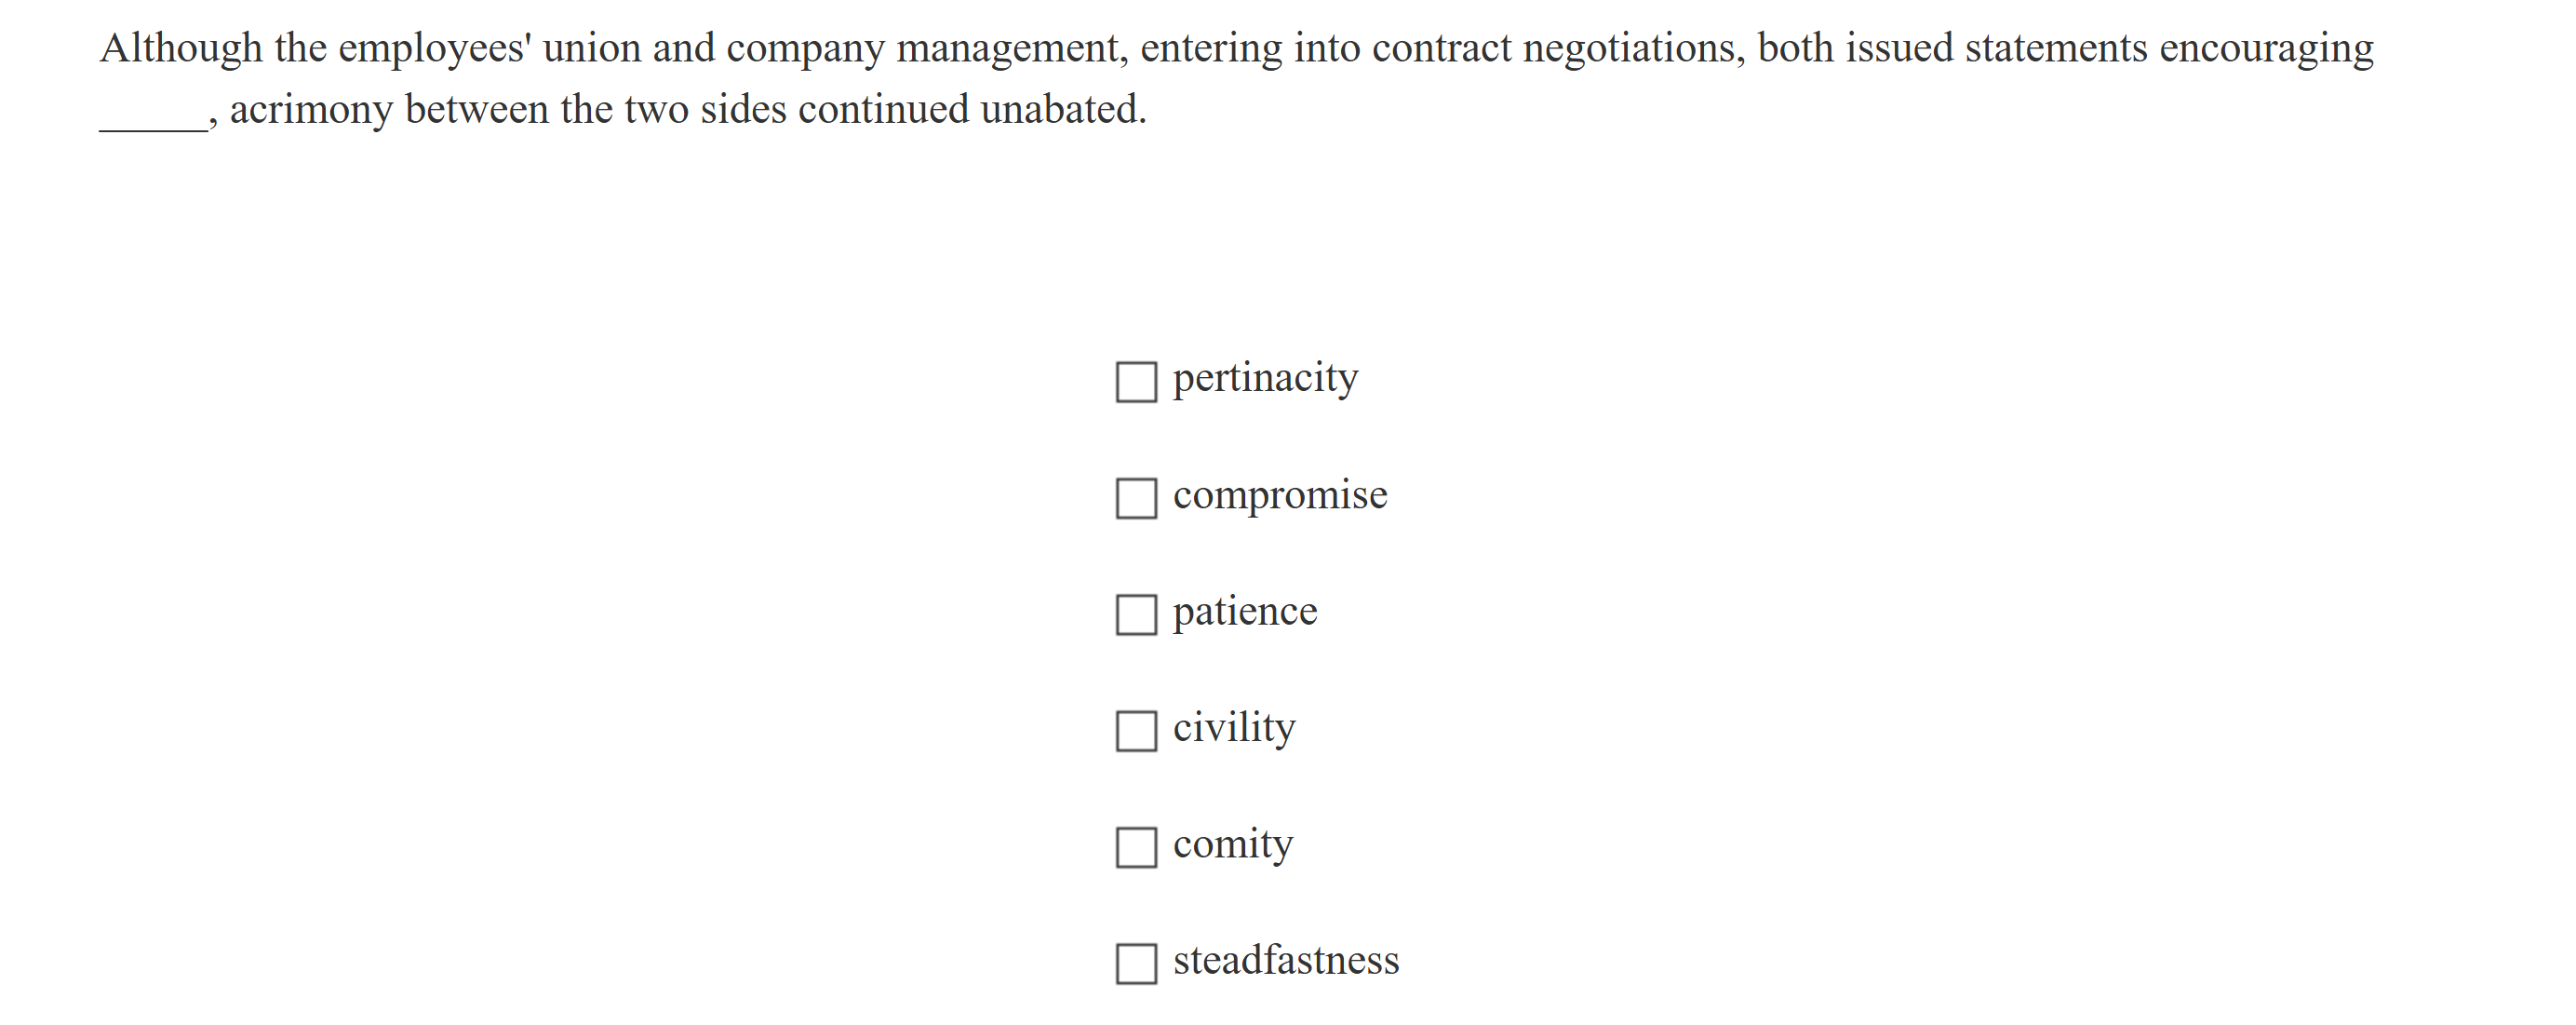This screenshot has width=2576, height=1025.
Task: Click the word 'Although' starting the sentence
Action: tap(181, 48)
